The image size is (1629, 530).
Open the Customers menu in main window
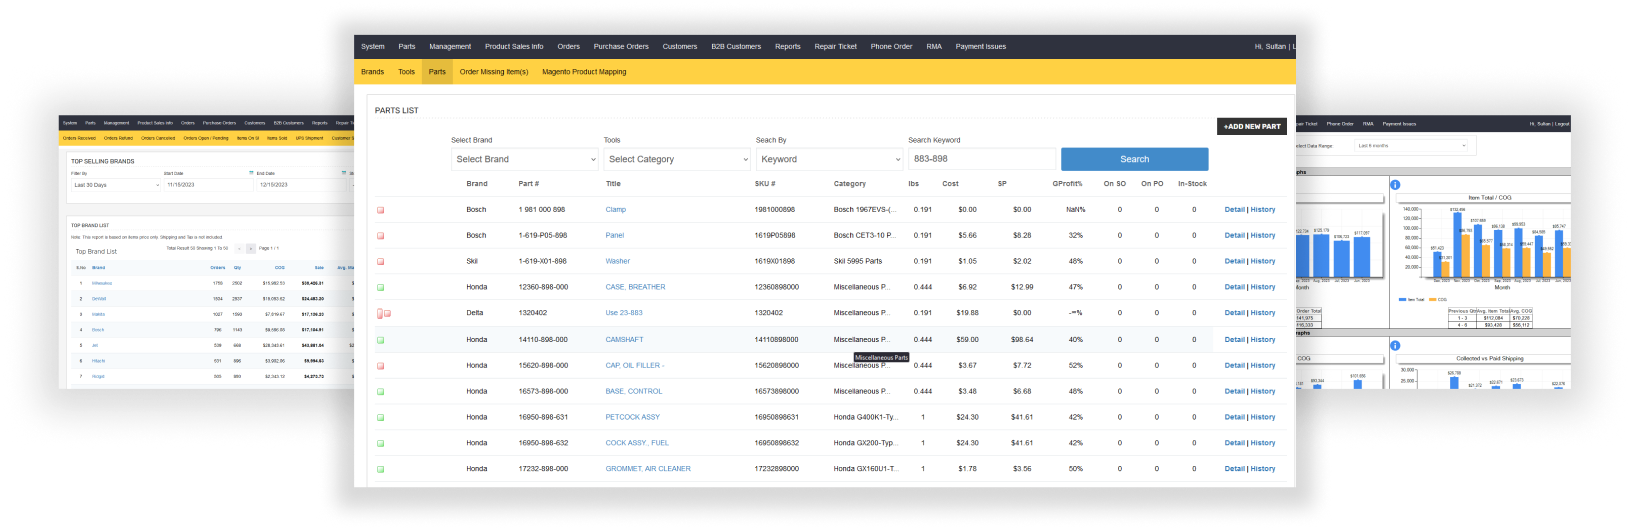click(x=680, y=46)
